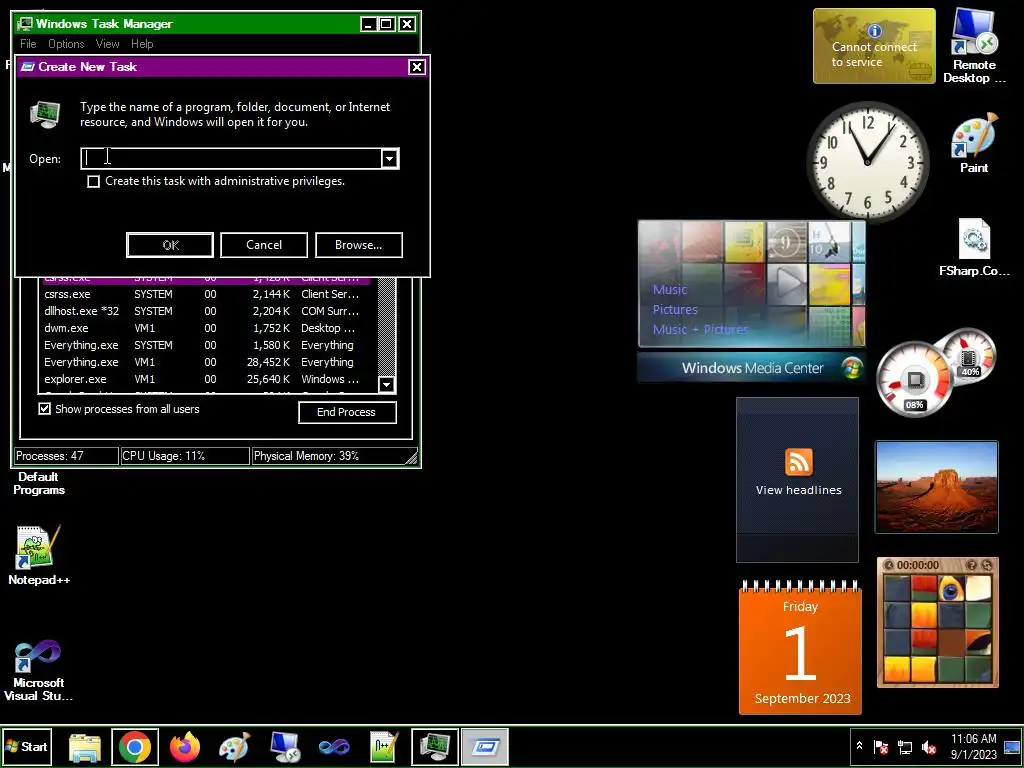1024x768 pixels.
Task: Click CPU Usage: 11% in status bar
Action: 185,456
